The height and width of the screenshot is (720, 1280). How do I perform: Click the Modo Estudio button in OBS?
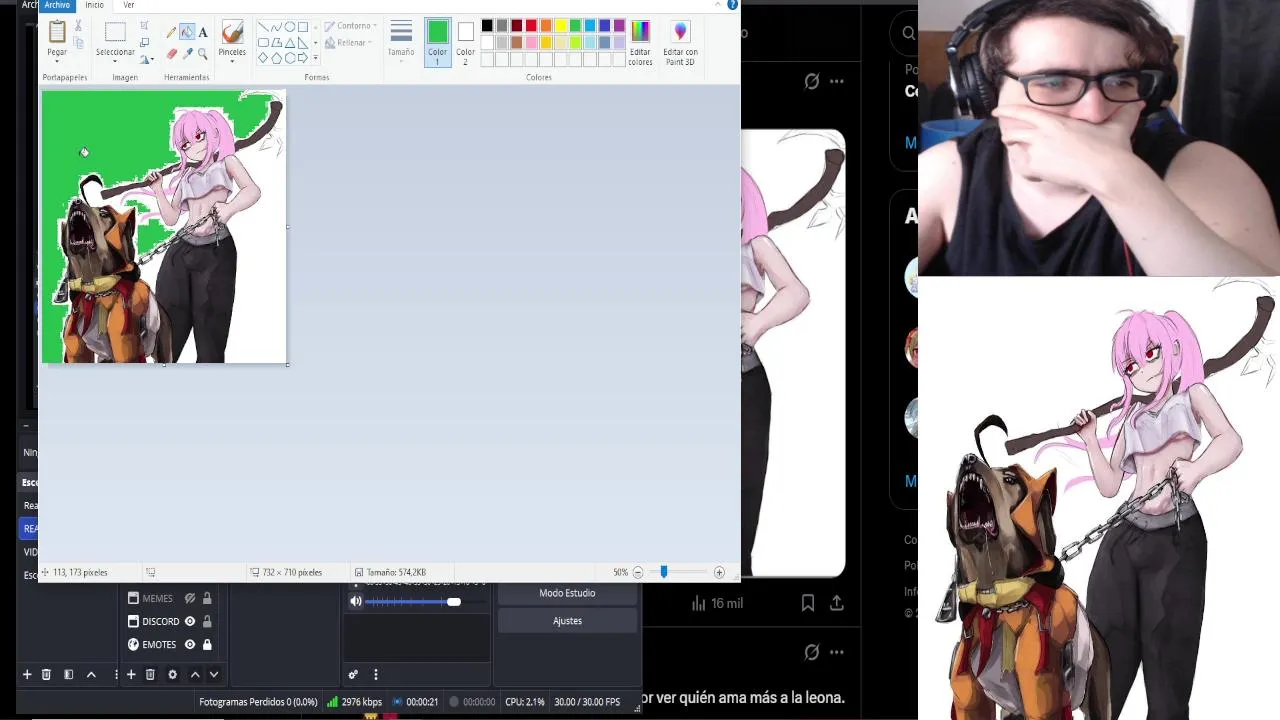point(567,593)
